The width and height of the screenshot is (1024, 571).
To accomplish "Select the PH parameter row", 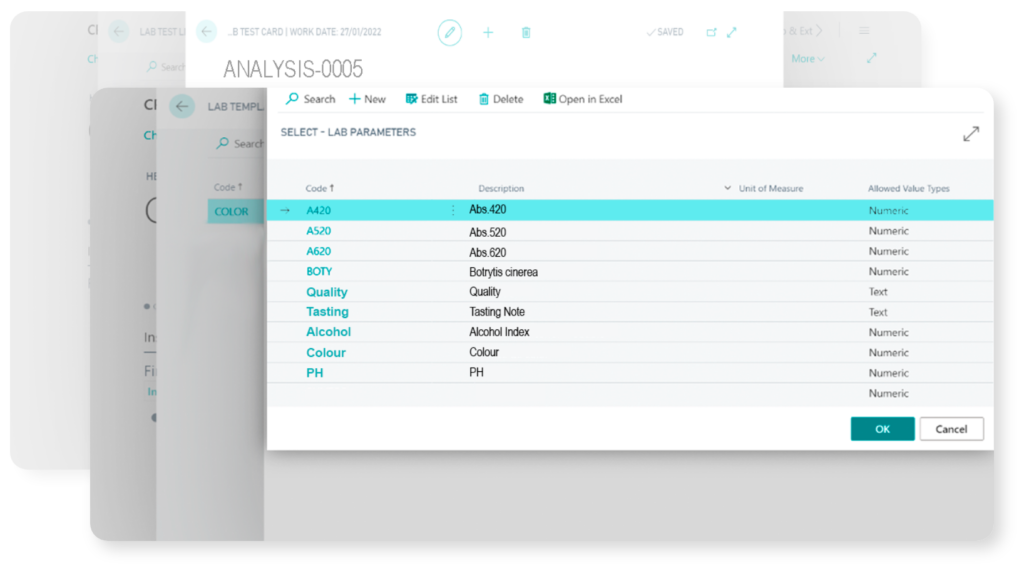I will click(314, 373).
